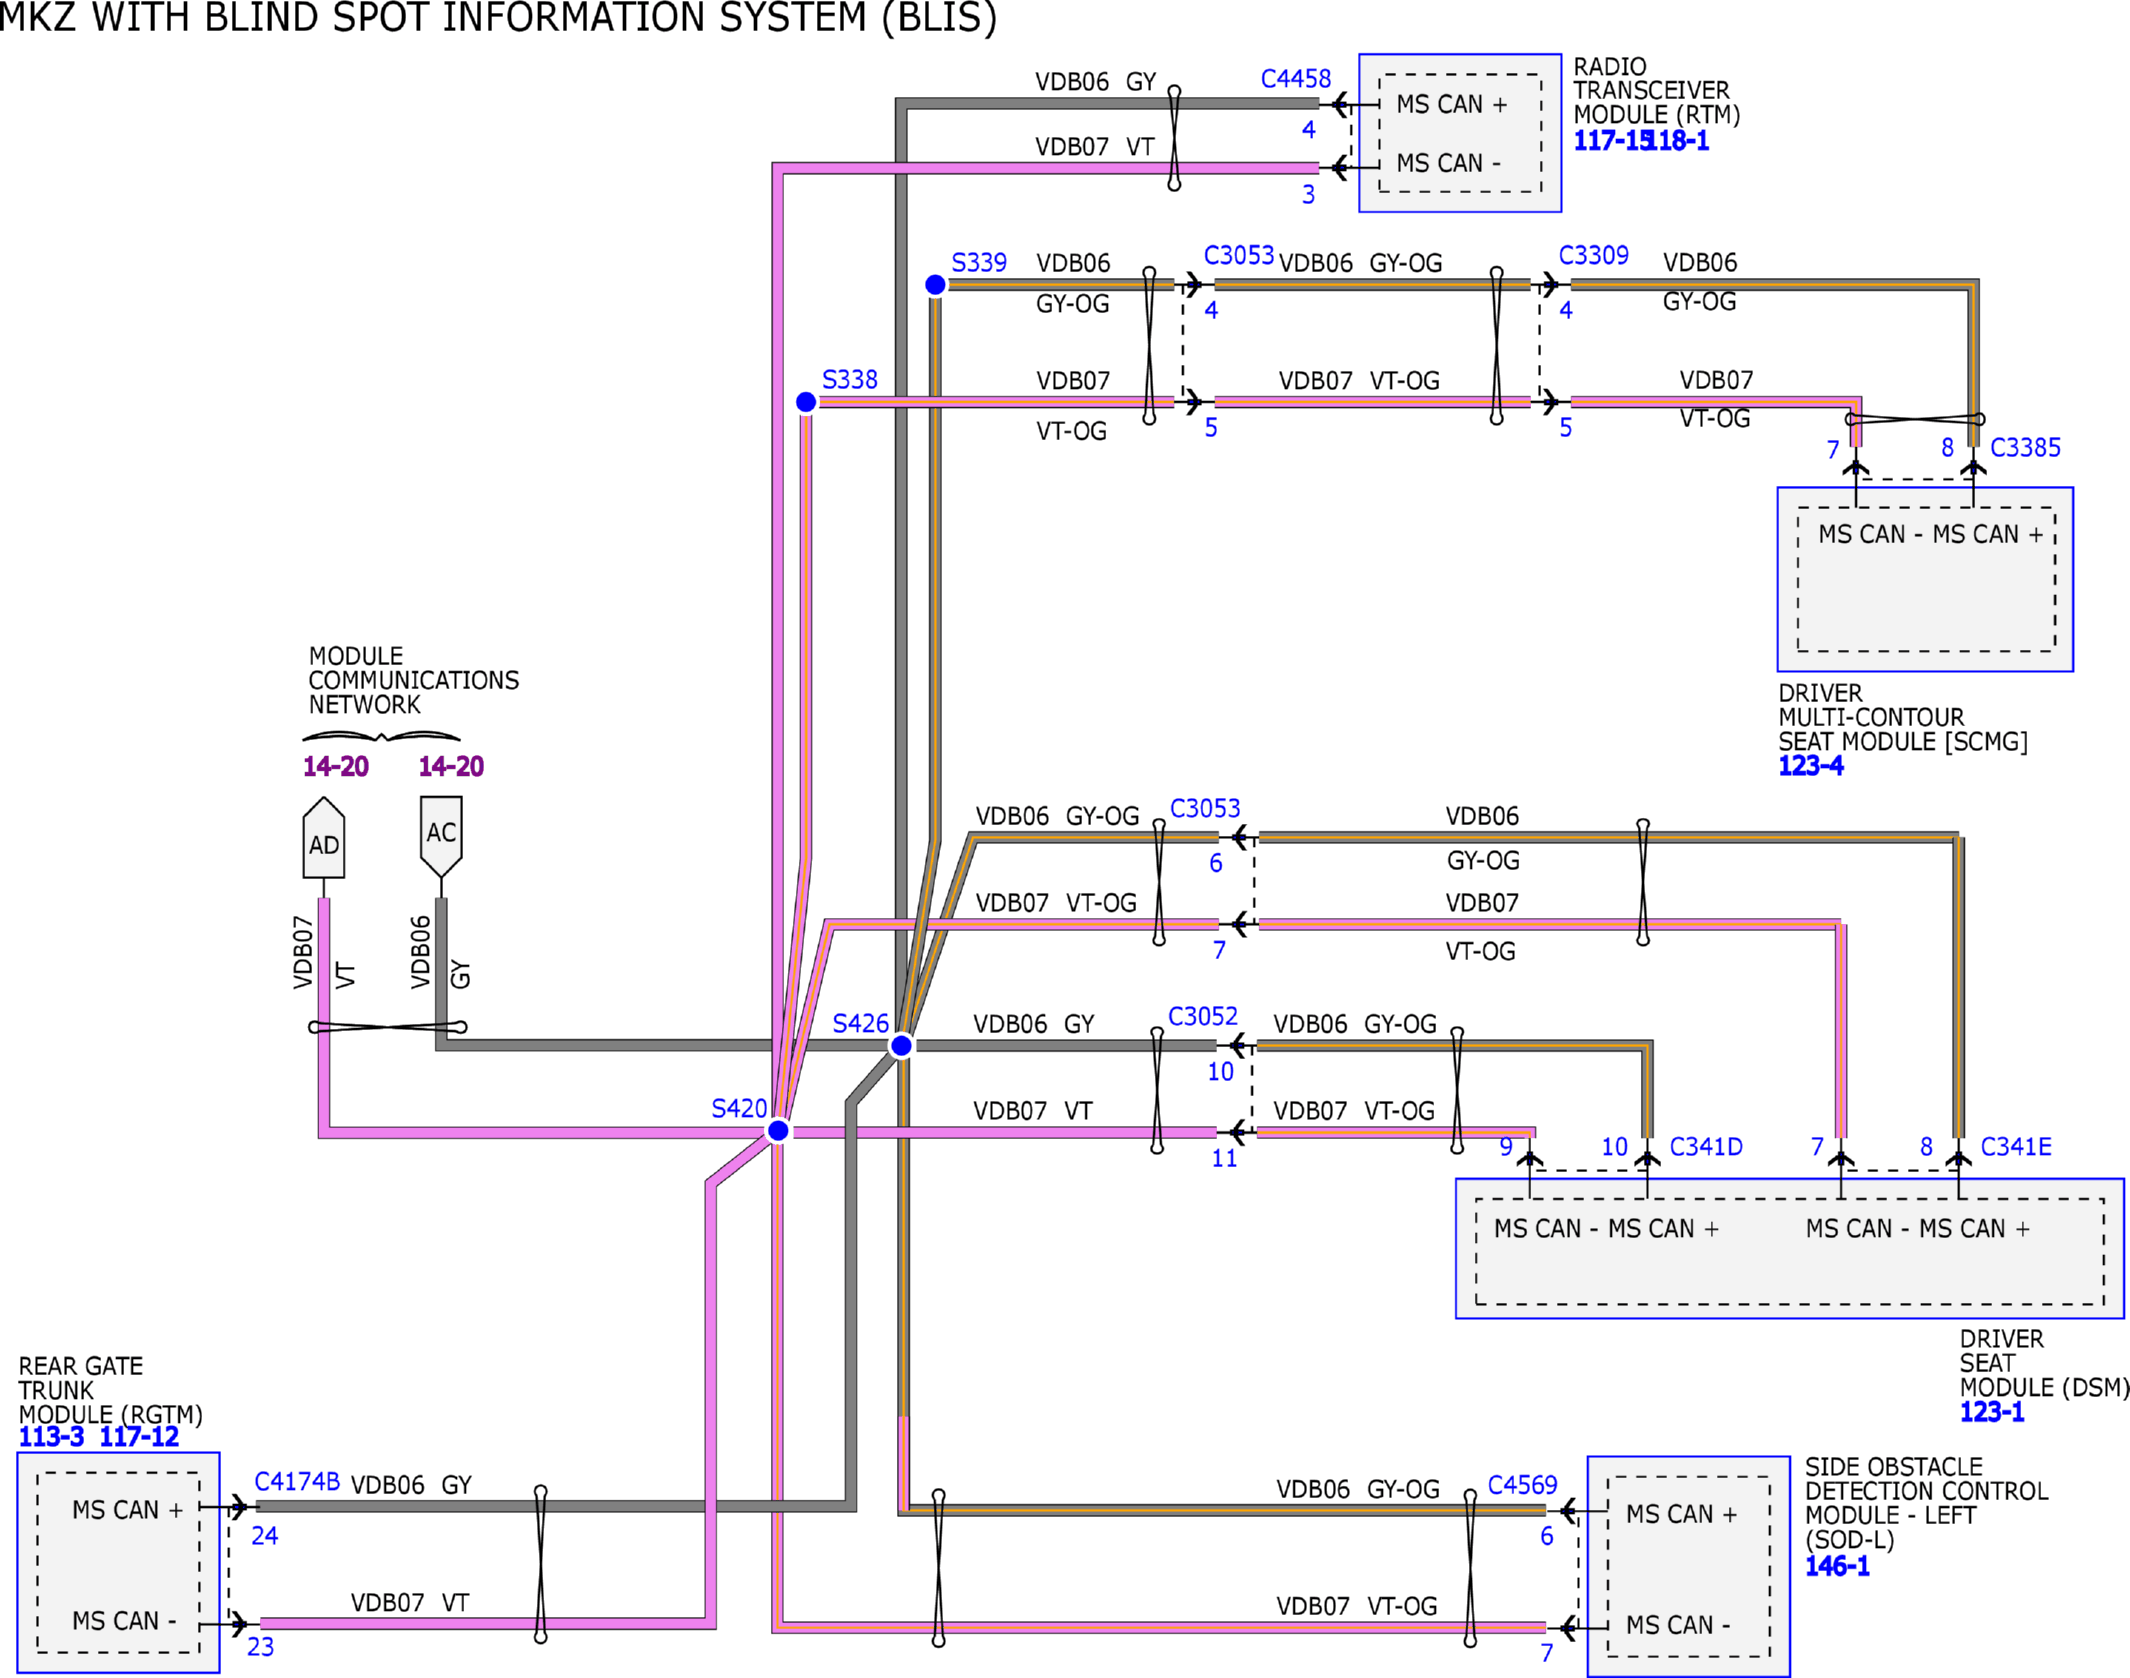Open the 117-12 page reference link
2130x1678 pixels.
[x=139, y=1437]
